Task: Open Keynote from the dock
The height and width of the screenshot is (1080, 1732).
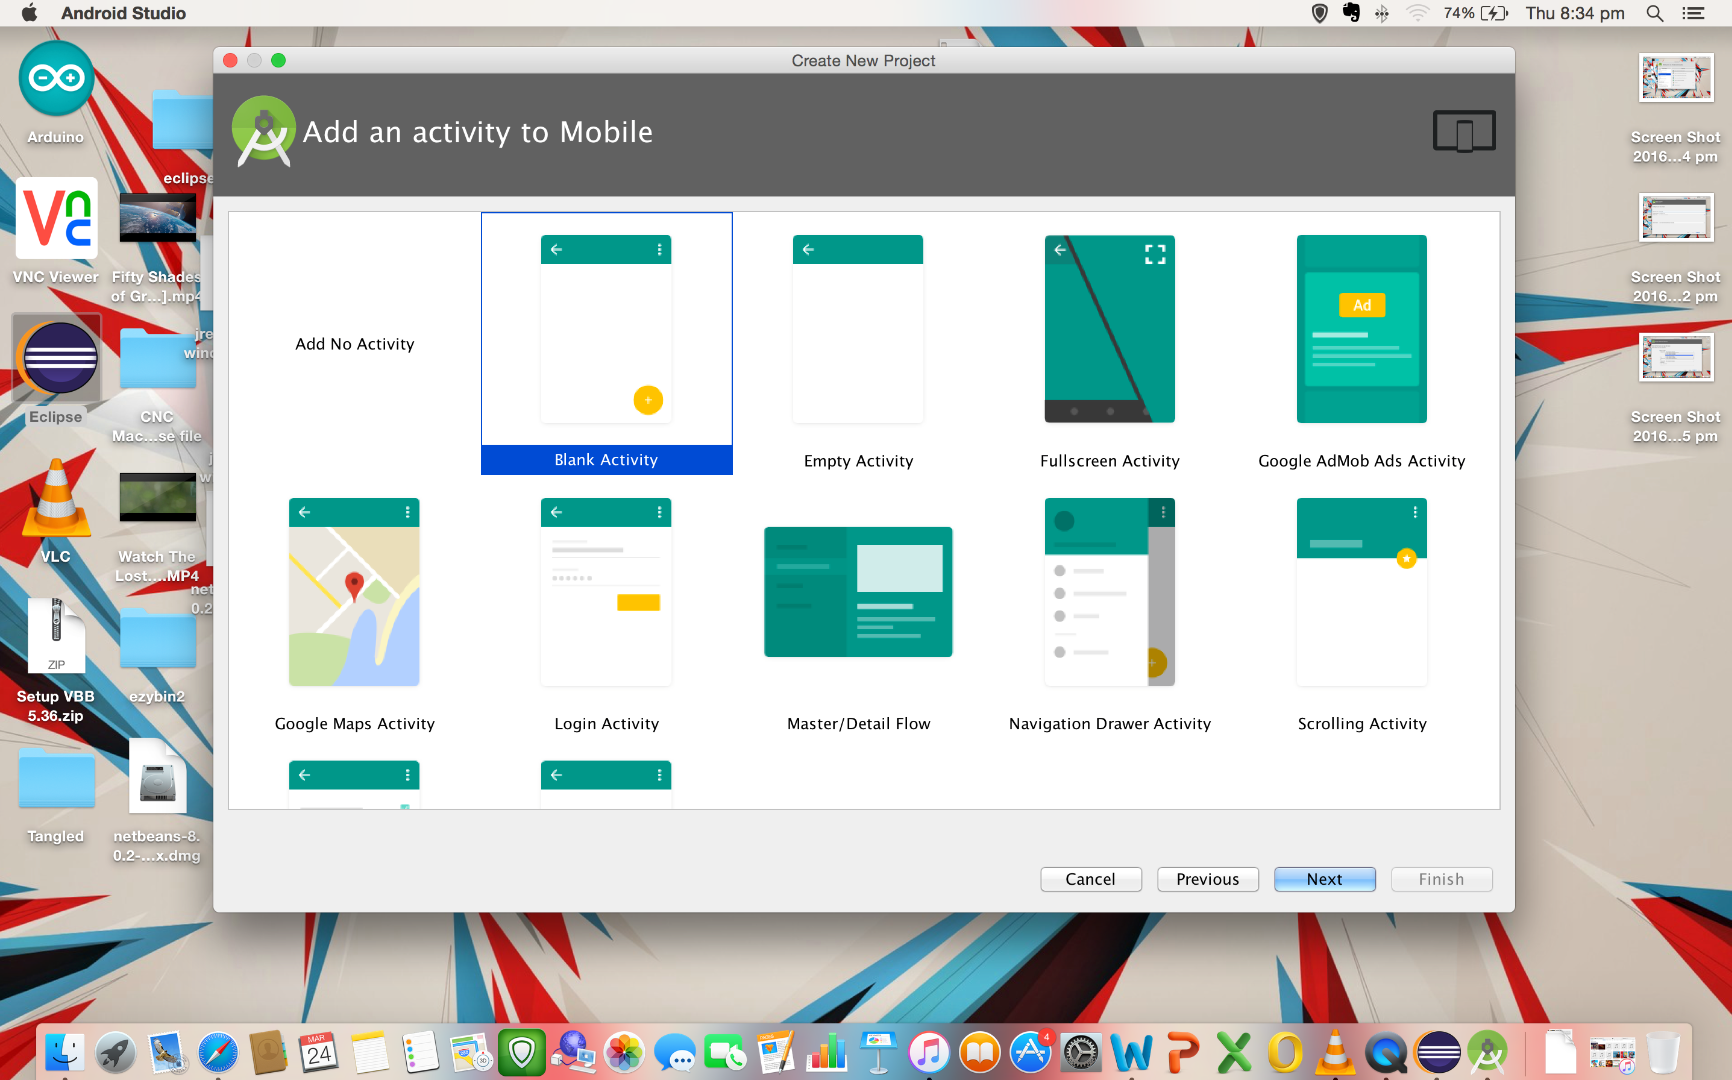Action: [x=878, y=1052]
